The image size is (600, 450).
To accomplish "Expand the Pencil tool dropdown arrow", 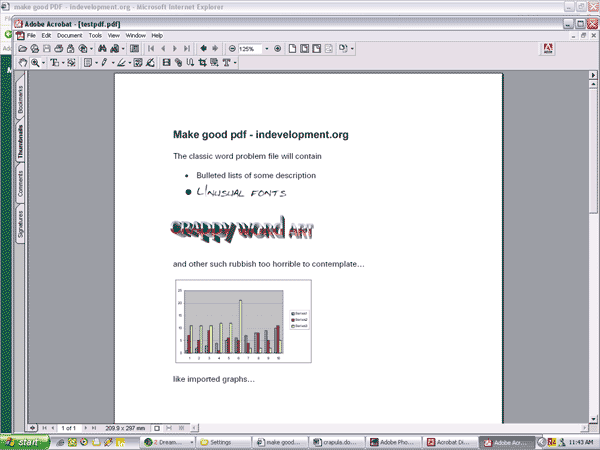I will (x=113, y=63).
